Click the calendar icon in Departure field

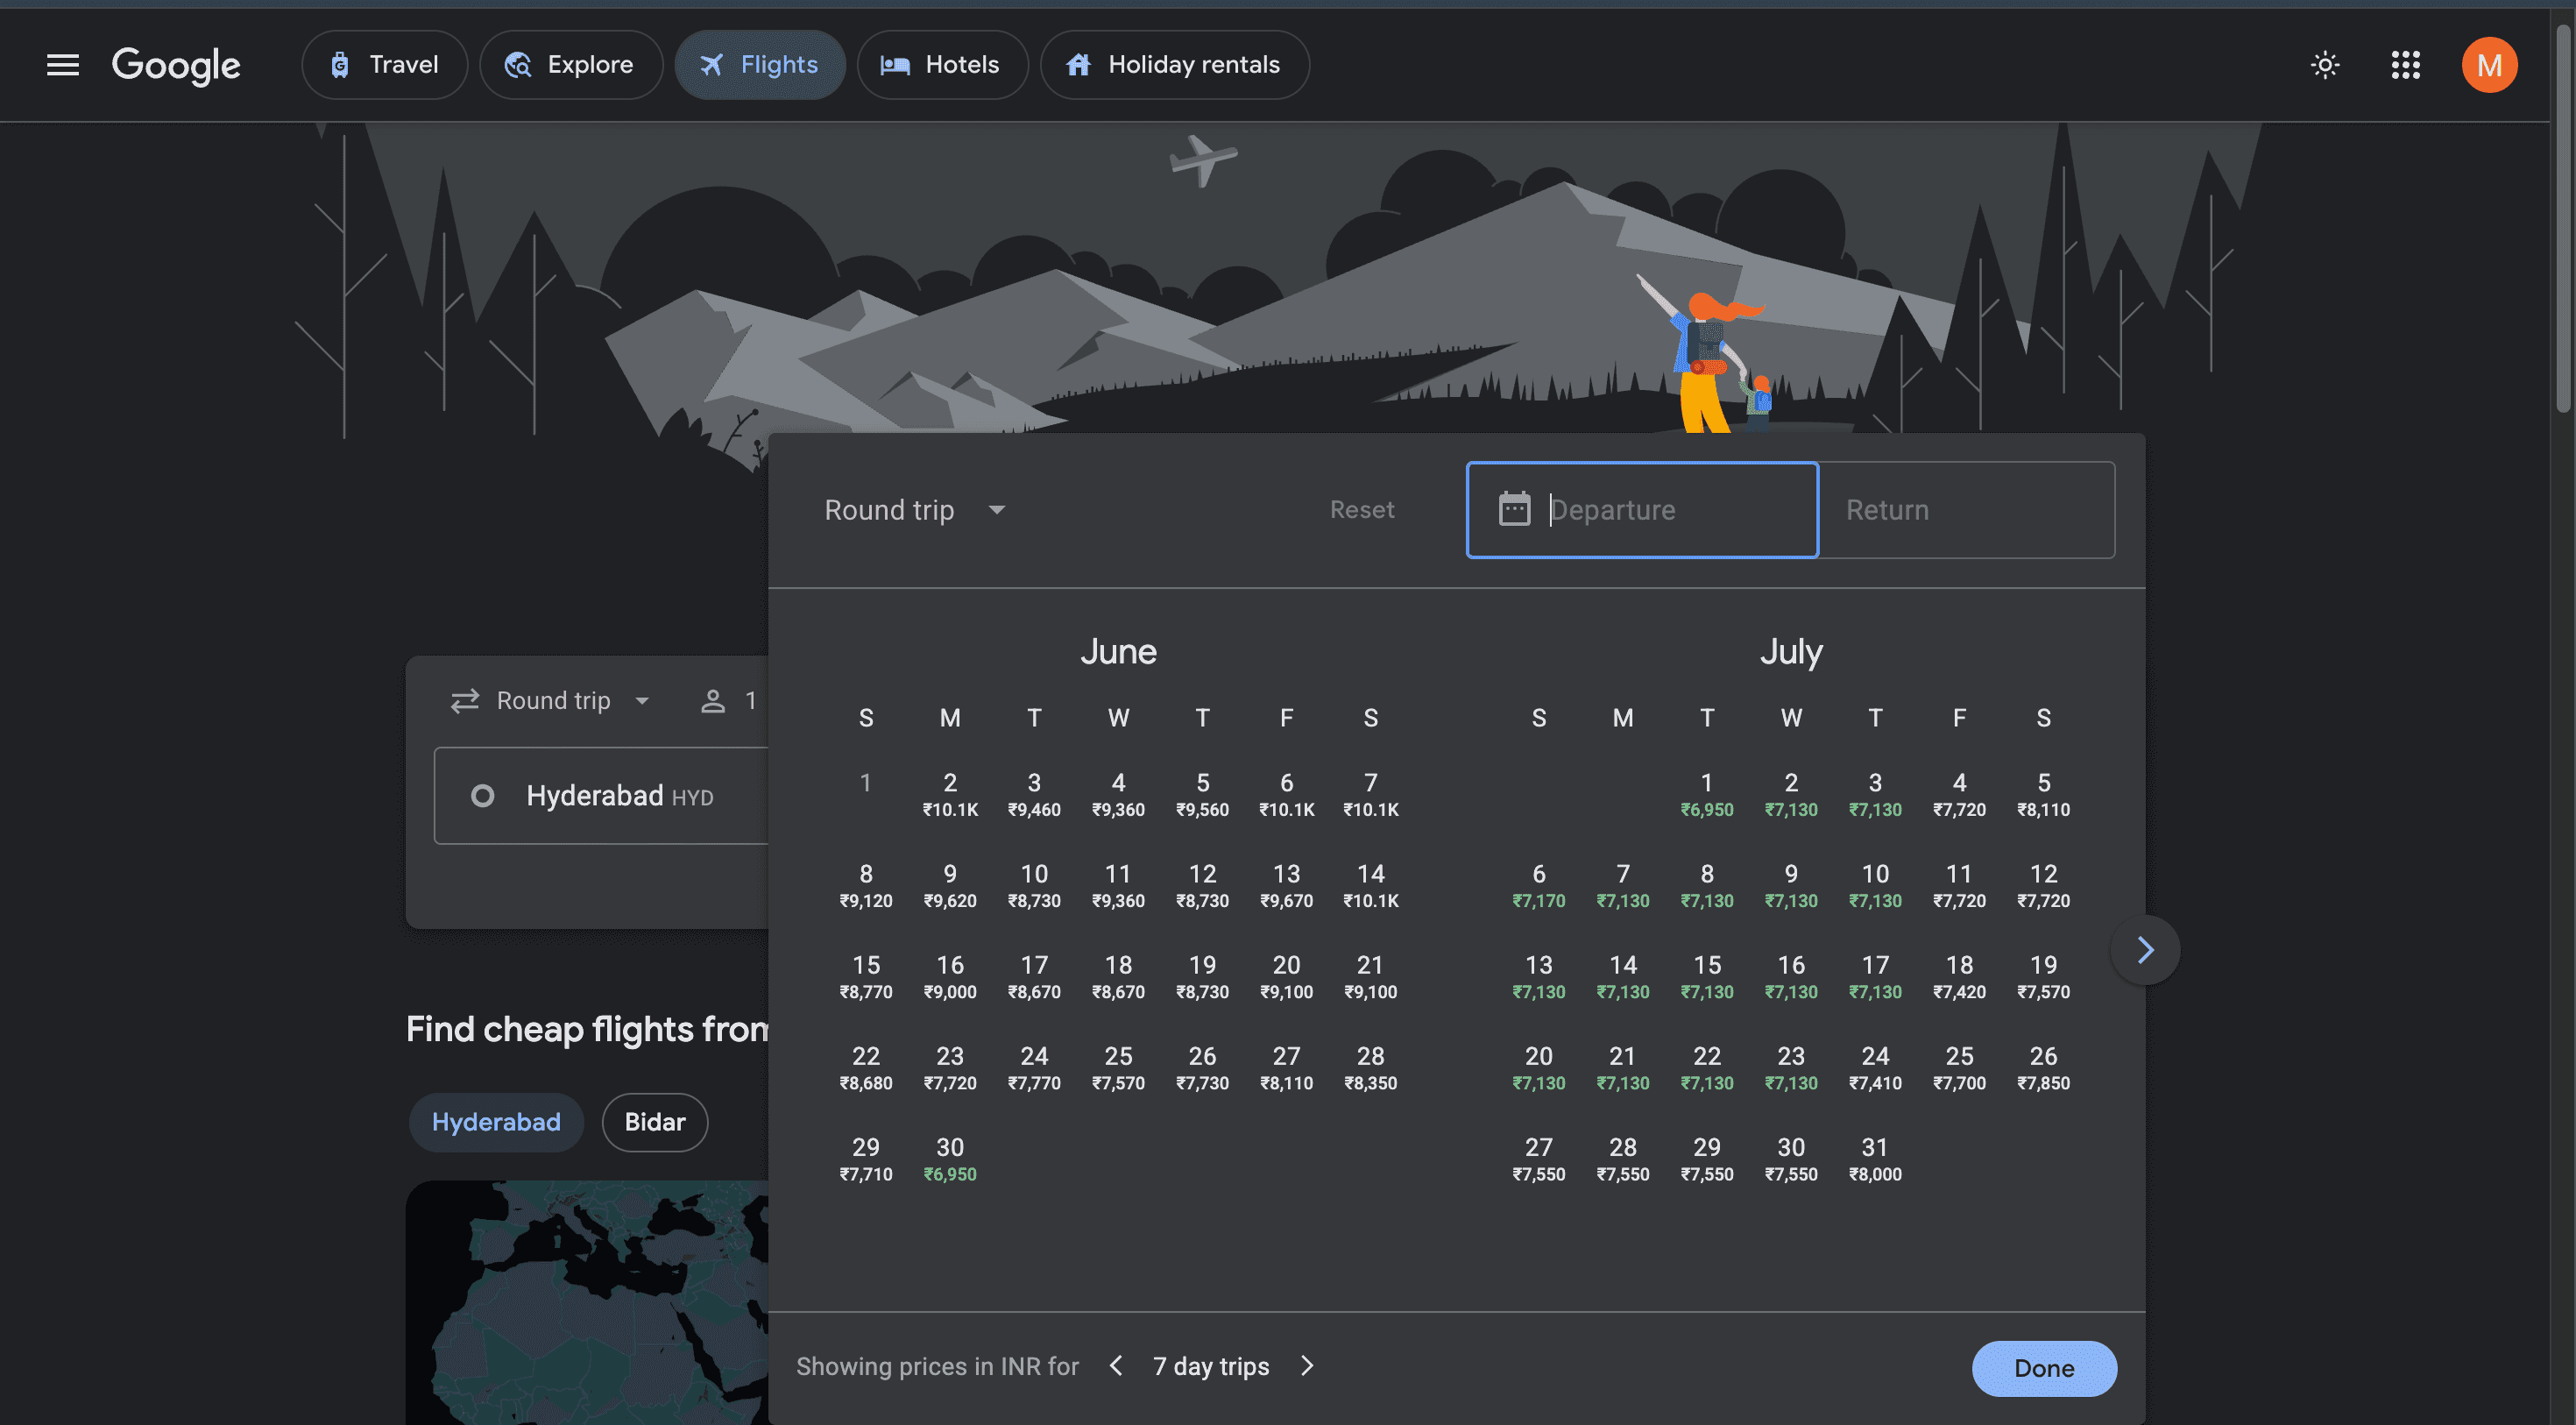click(1514, 509)
